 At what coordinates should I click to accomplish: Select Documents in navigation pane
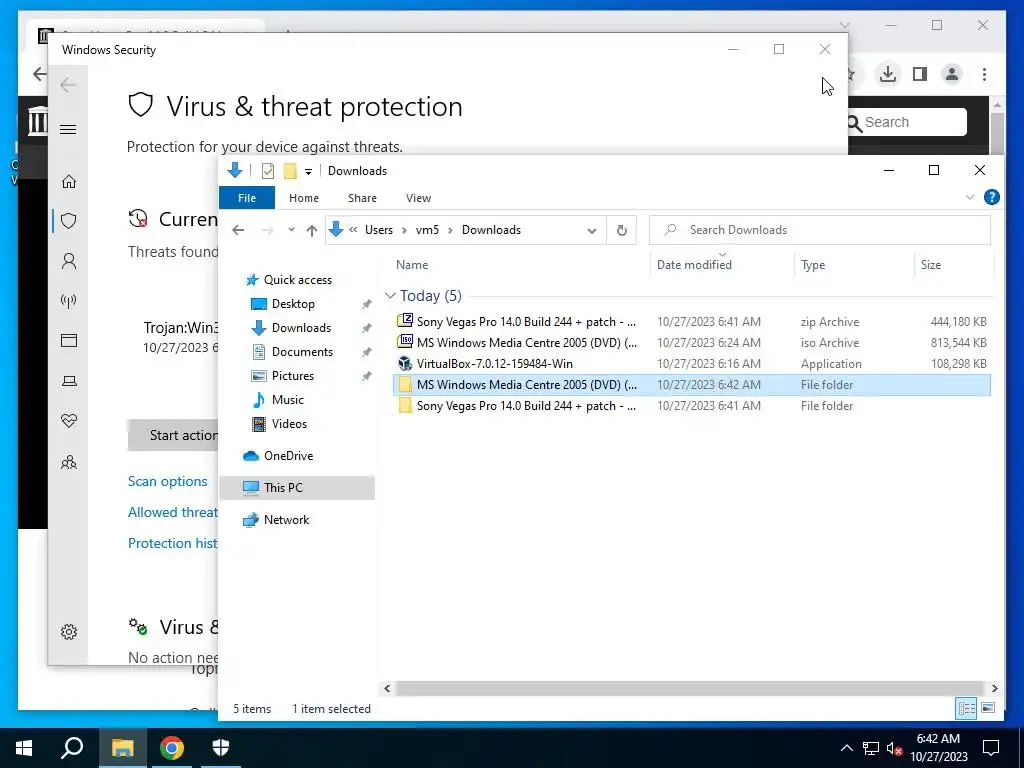(302, 352)
